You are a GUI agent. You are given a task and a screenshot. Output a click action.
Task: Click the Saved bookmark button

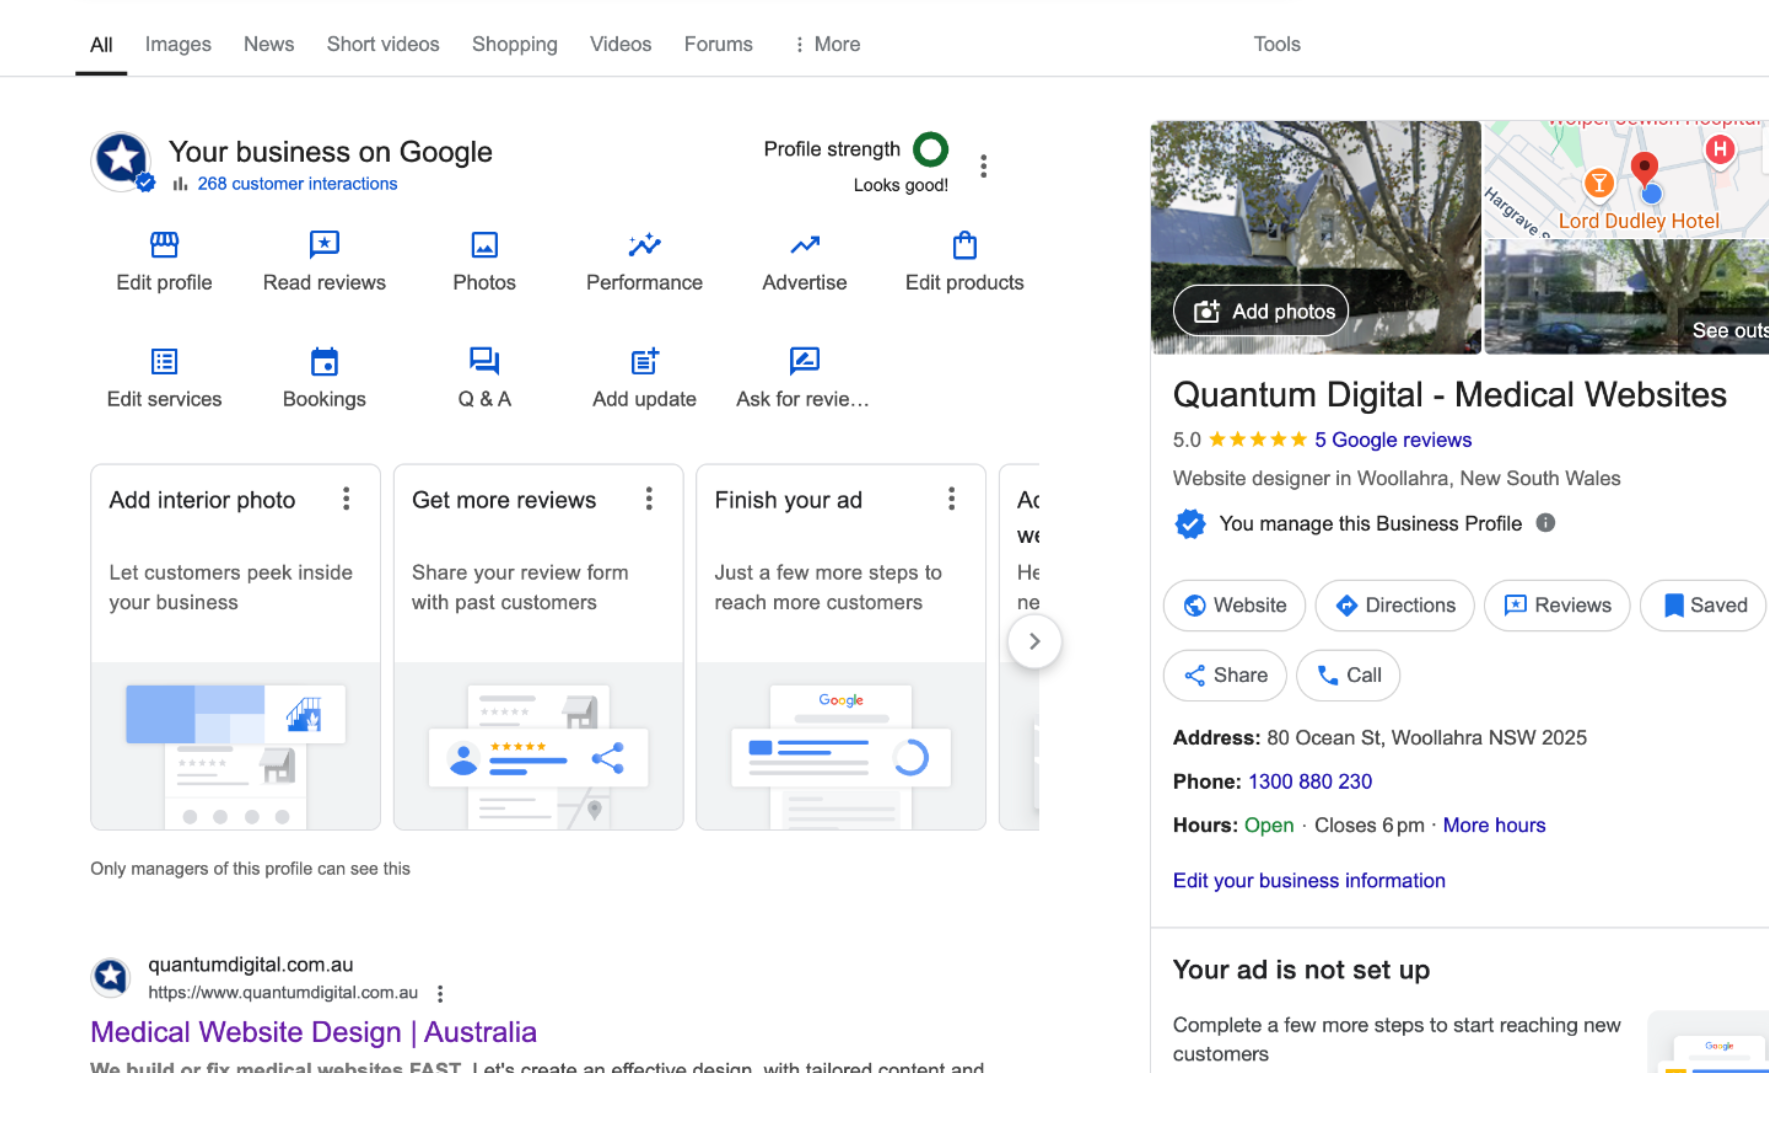[1704, 605]
